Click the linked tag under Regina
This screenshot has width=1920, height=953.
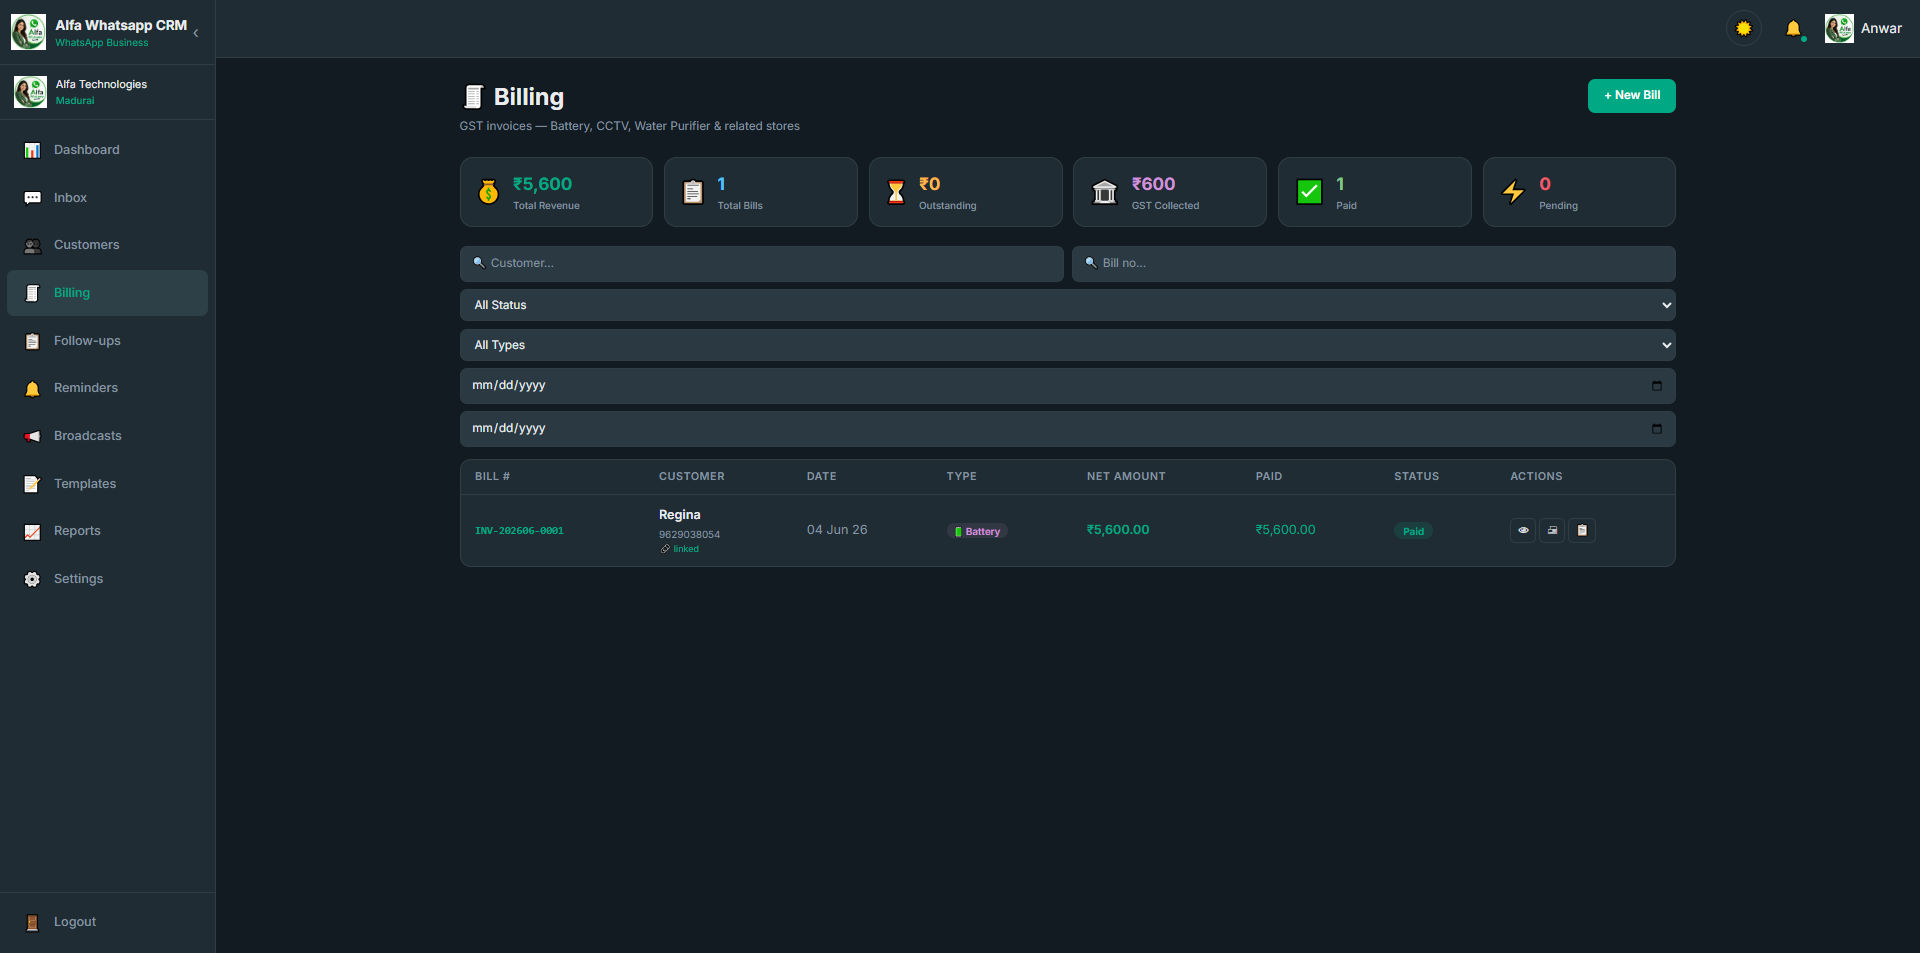680,549
